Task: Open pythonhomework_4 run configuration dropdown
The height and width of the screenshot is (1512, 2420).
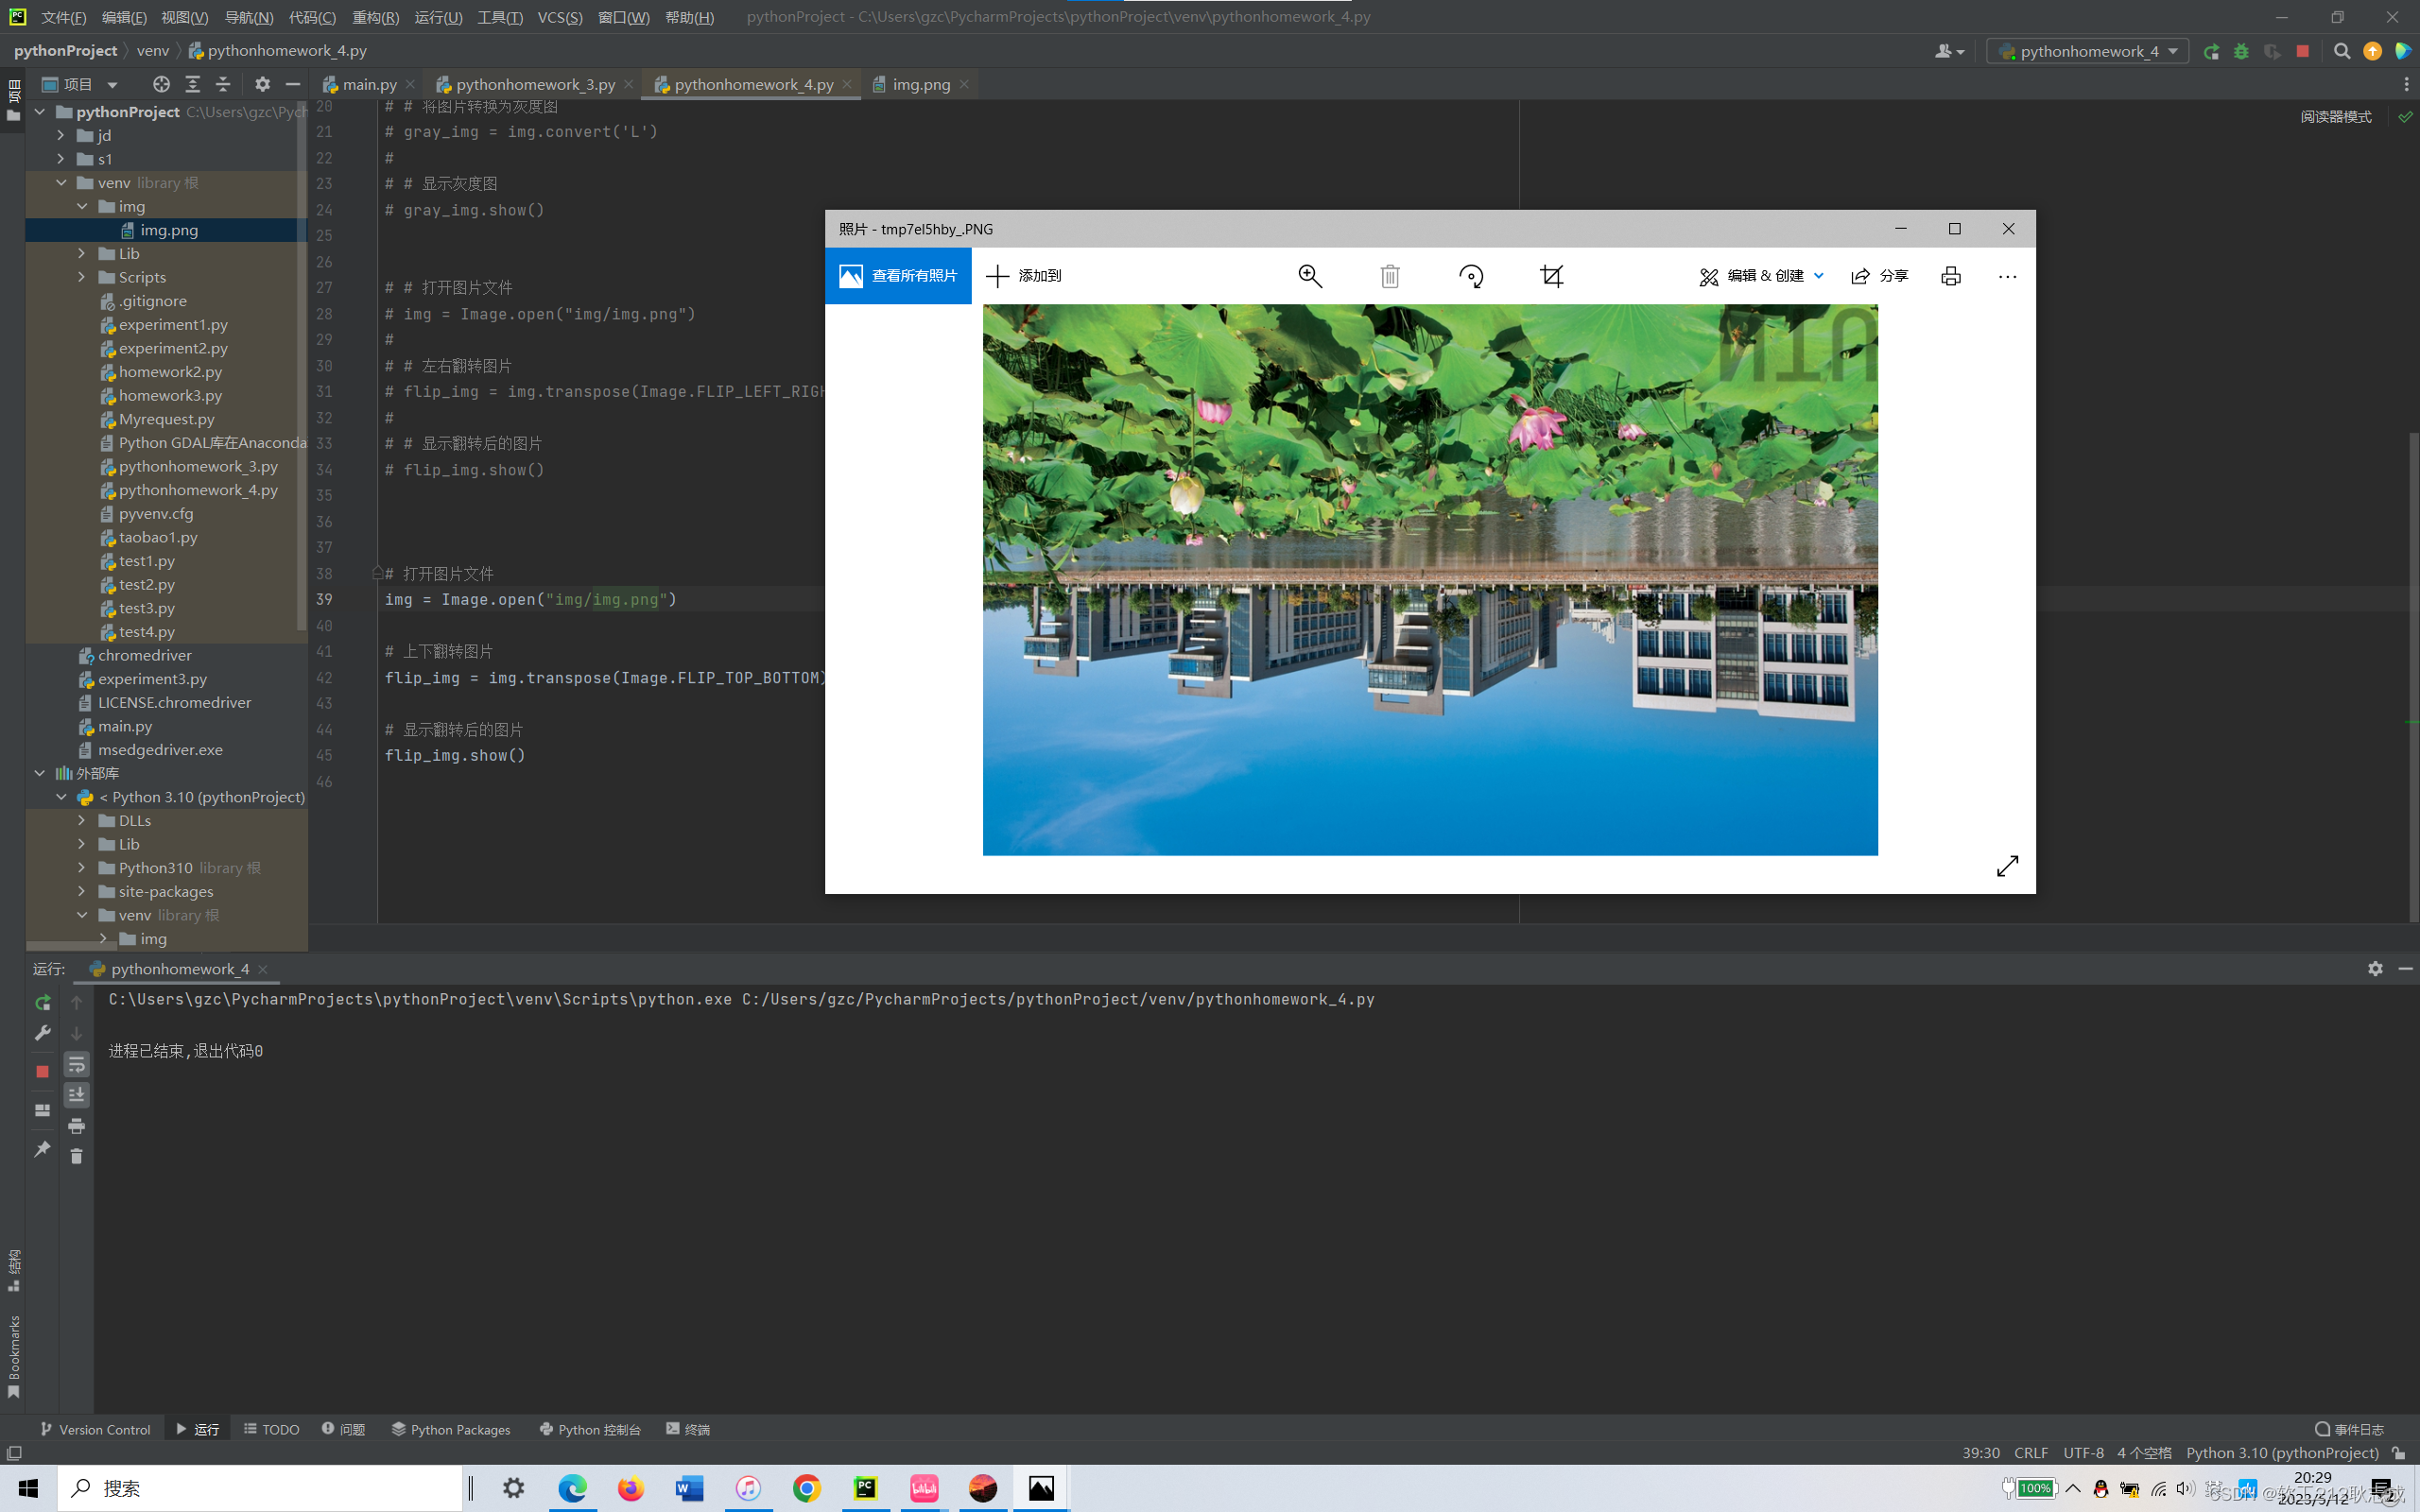Action: click(x=2087, y=51)
